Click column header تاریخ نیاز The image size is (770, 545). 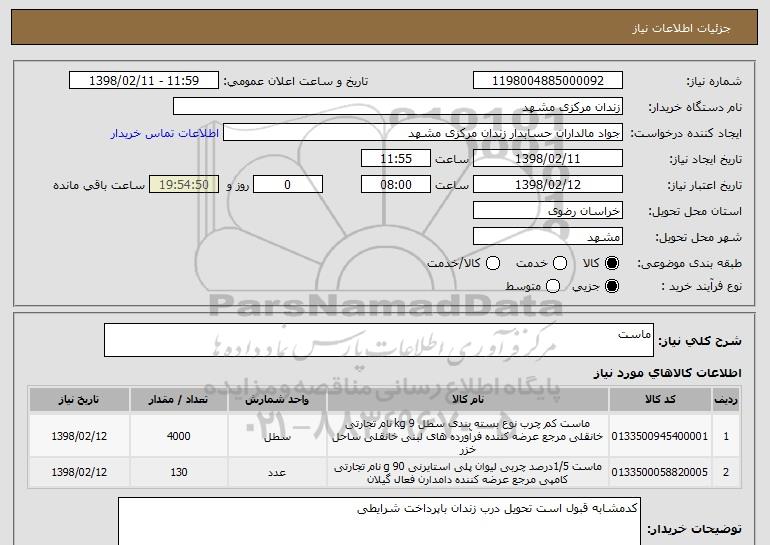tap(79, 400)
